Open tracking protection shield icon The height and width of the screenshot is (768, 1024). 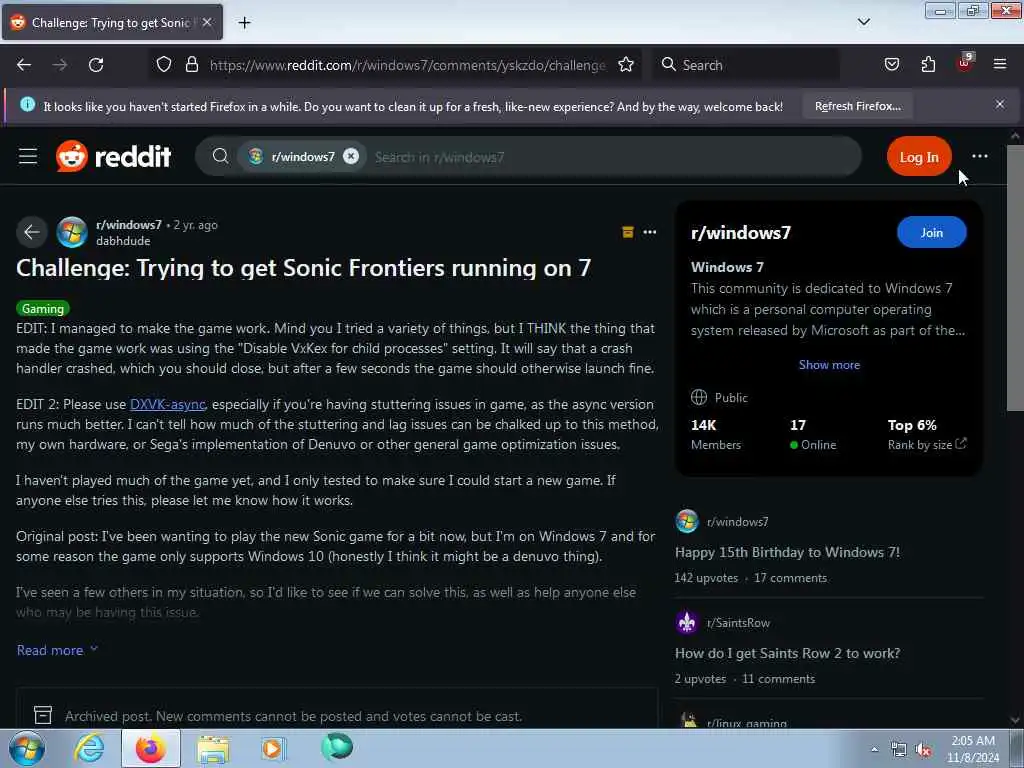pos(164,65)
